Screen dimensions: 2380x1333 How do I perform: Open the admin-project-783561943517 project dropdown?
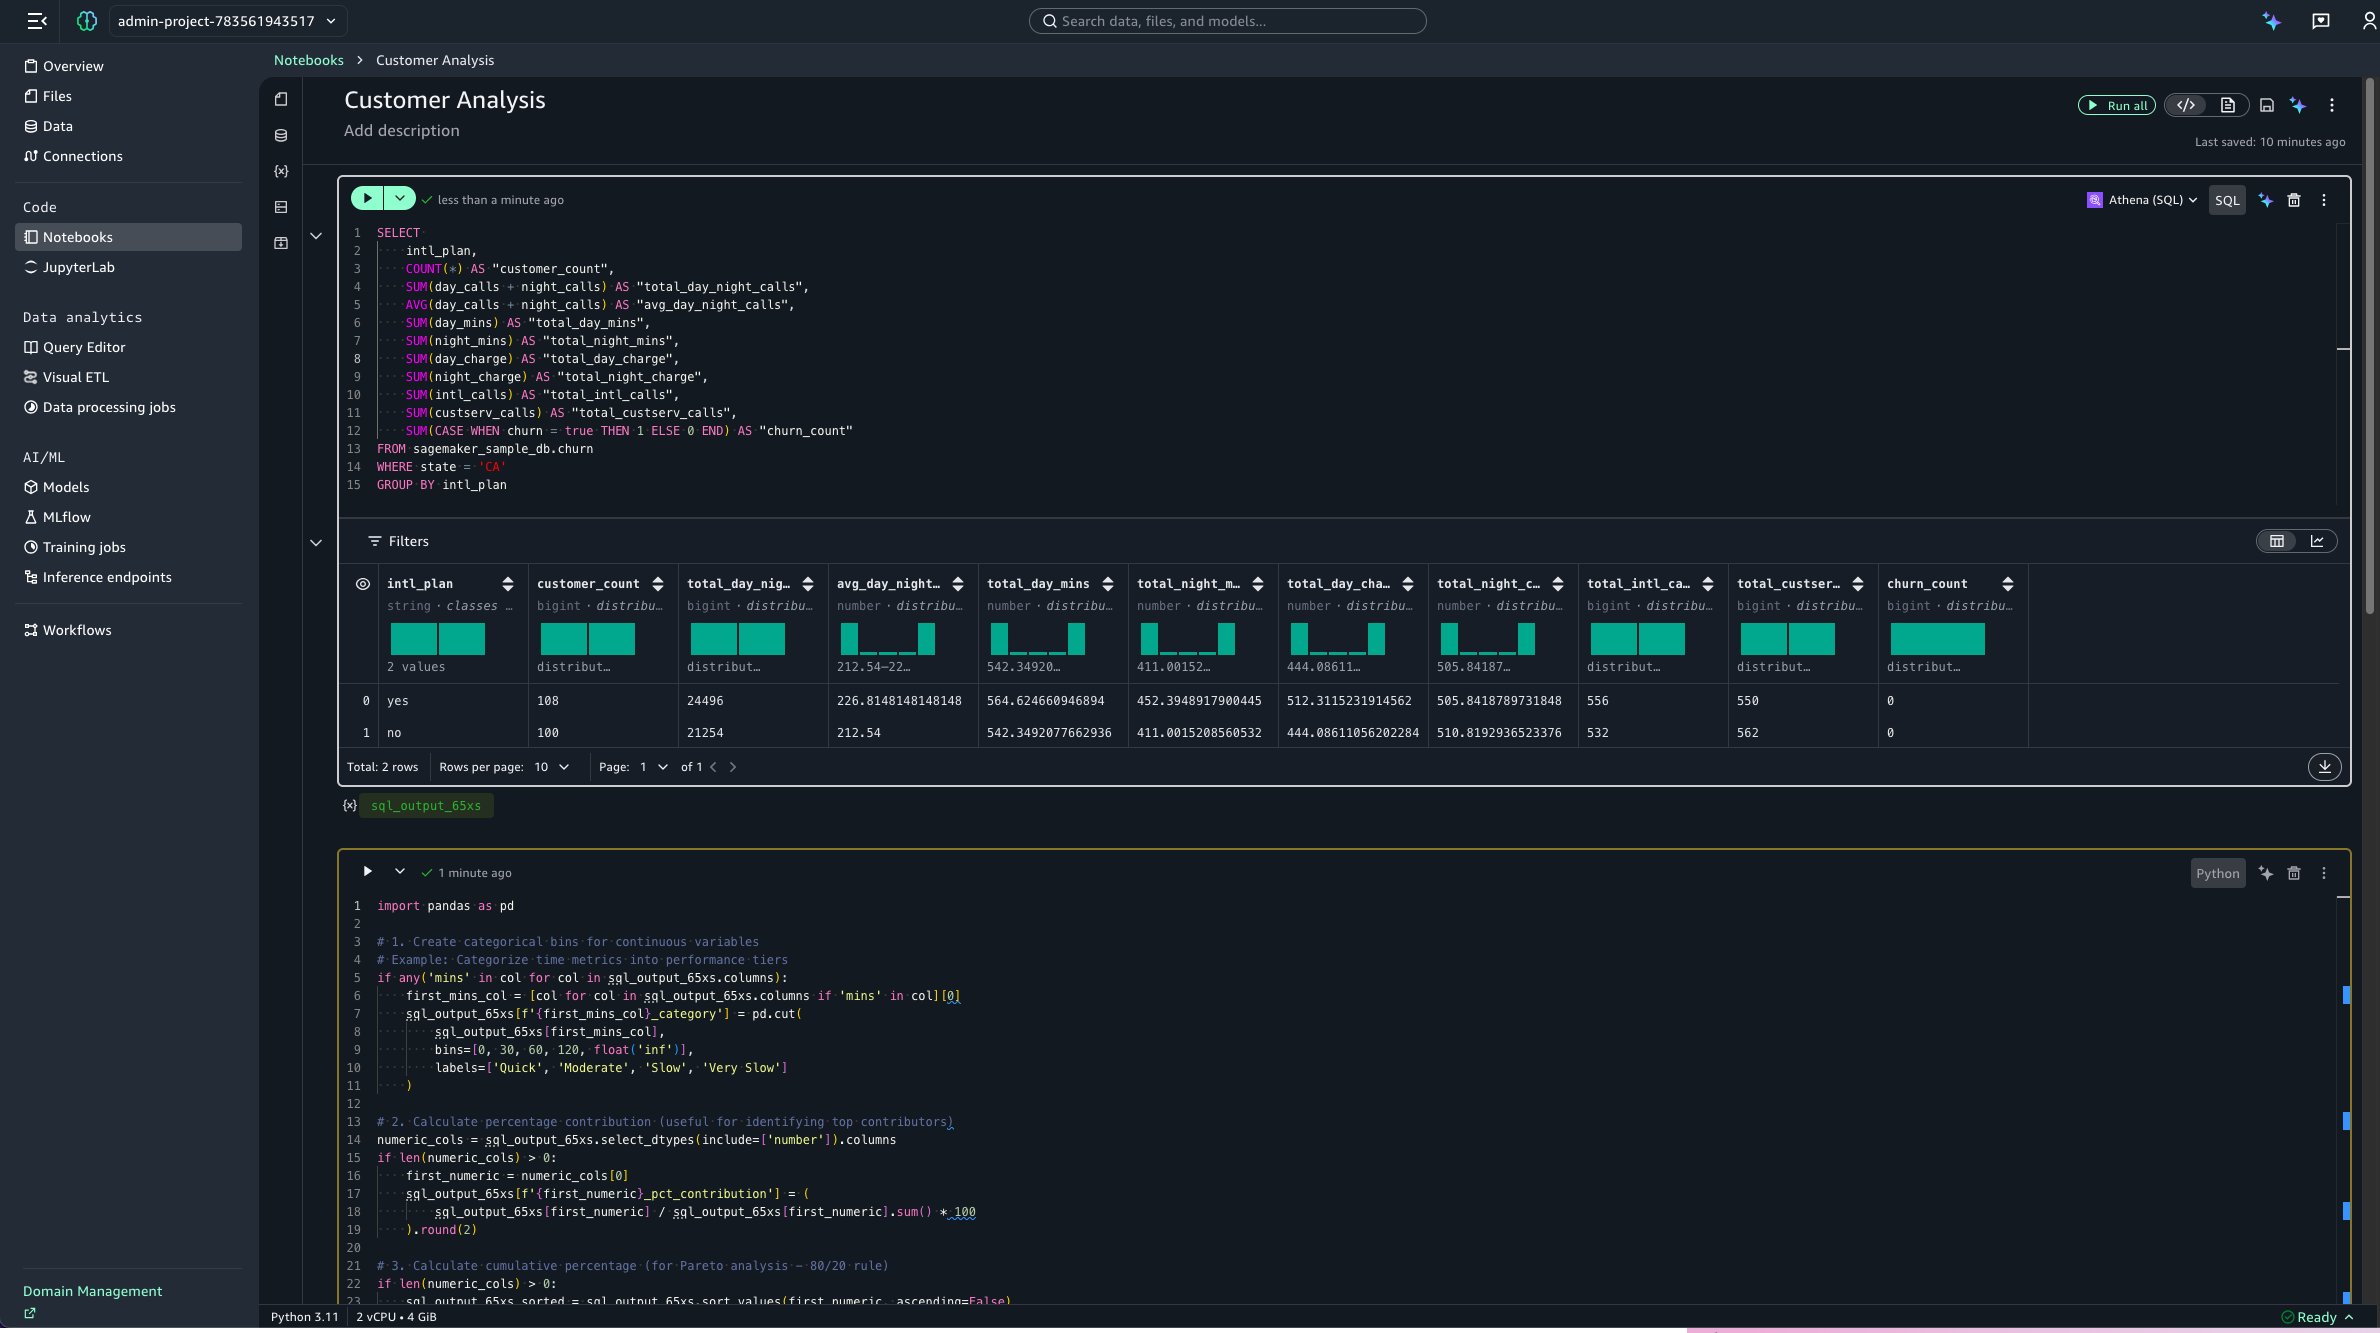(x=226, y=21)
